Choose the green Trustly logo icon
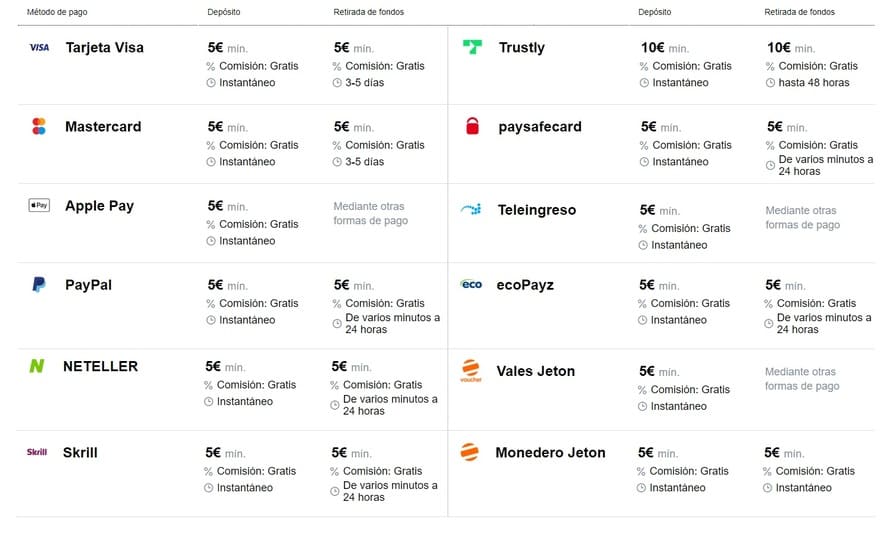The height and width of the screenshot is (533, 888). click(x=472, y=47)
